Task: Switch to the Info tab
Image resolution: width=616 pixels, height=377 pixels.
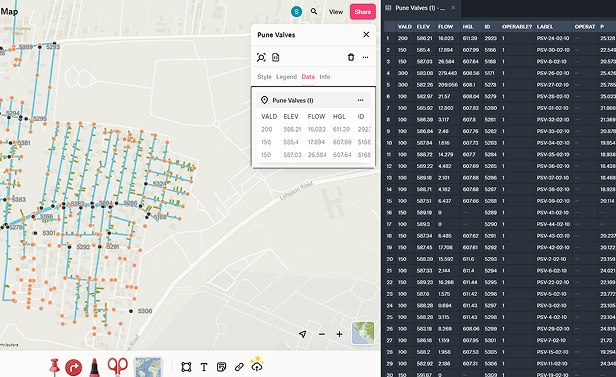Action: pyautogui.click(x=324, y=77)
